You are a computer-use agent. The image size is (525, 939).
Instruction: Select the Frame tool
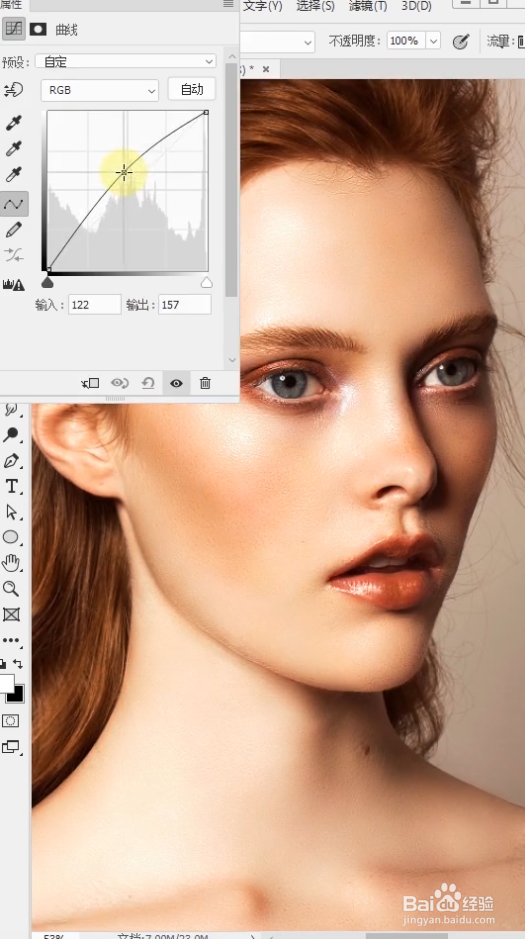11,614
